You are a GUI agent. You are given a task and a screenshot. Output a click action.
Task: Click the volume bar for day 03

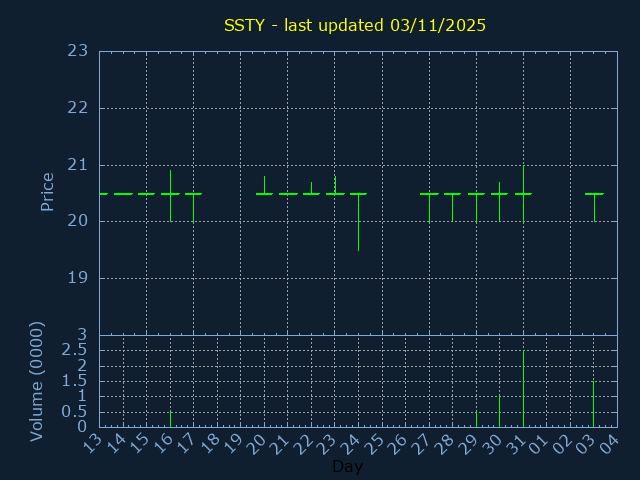point(594,403)
